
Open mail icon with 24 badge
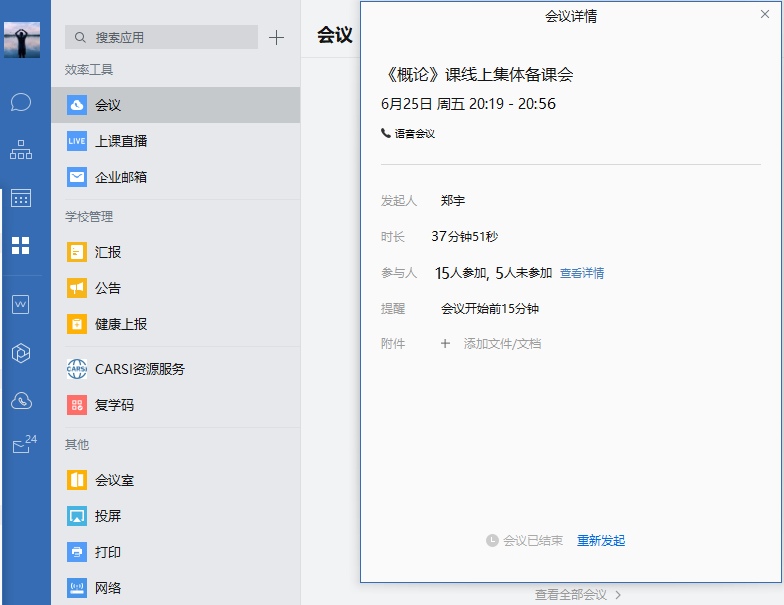click(22, 447)
